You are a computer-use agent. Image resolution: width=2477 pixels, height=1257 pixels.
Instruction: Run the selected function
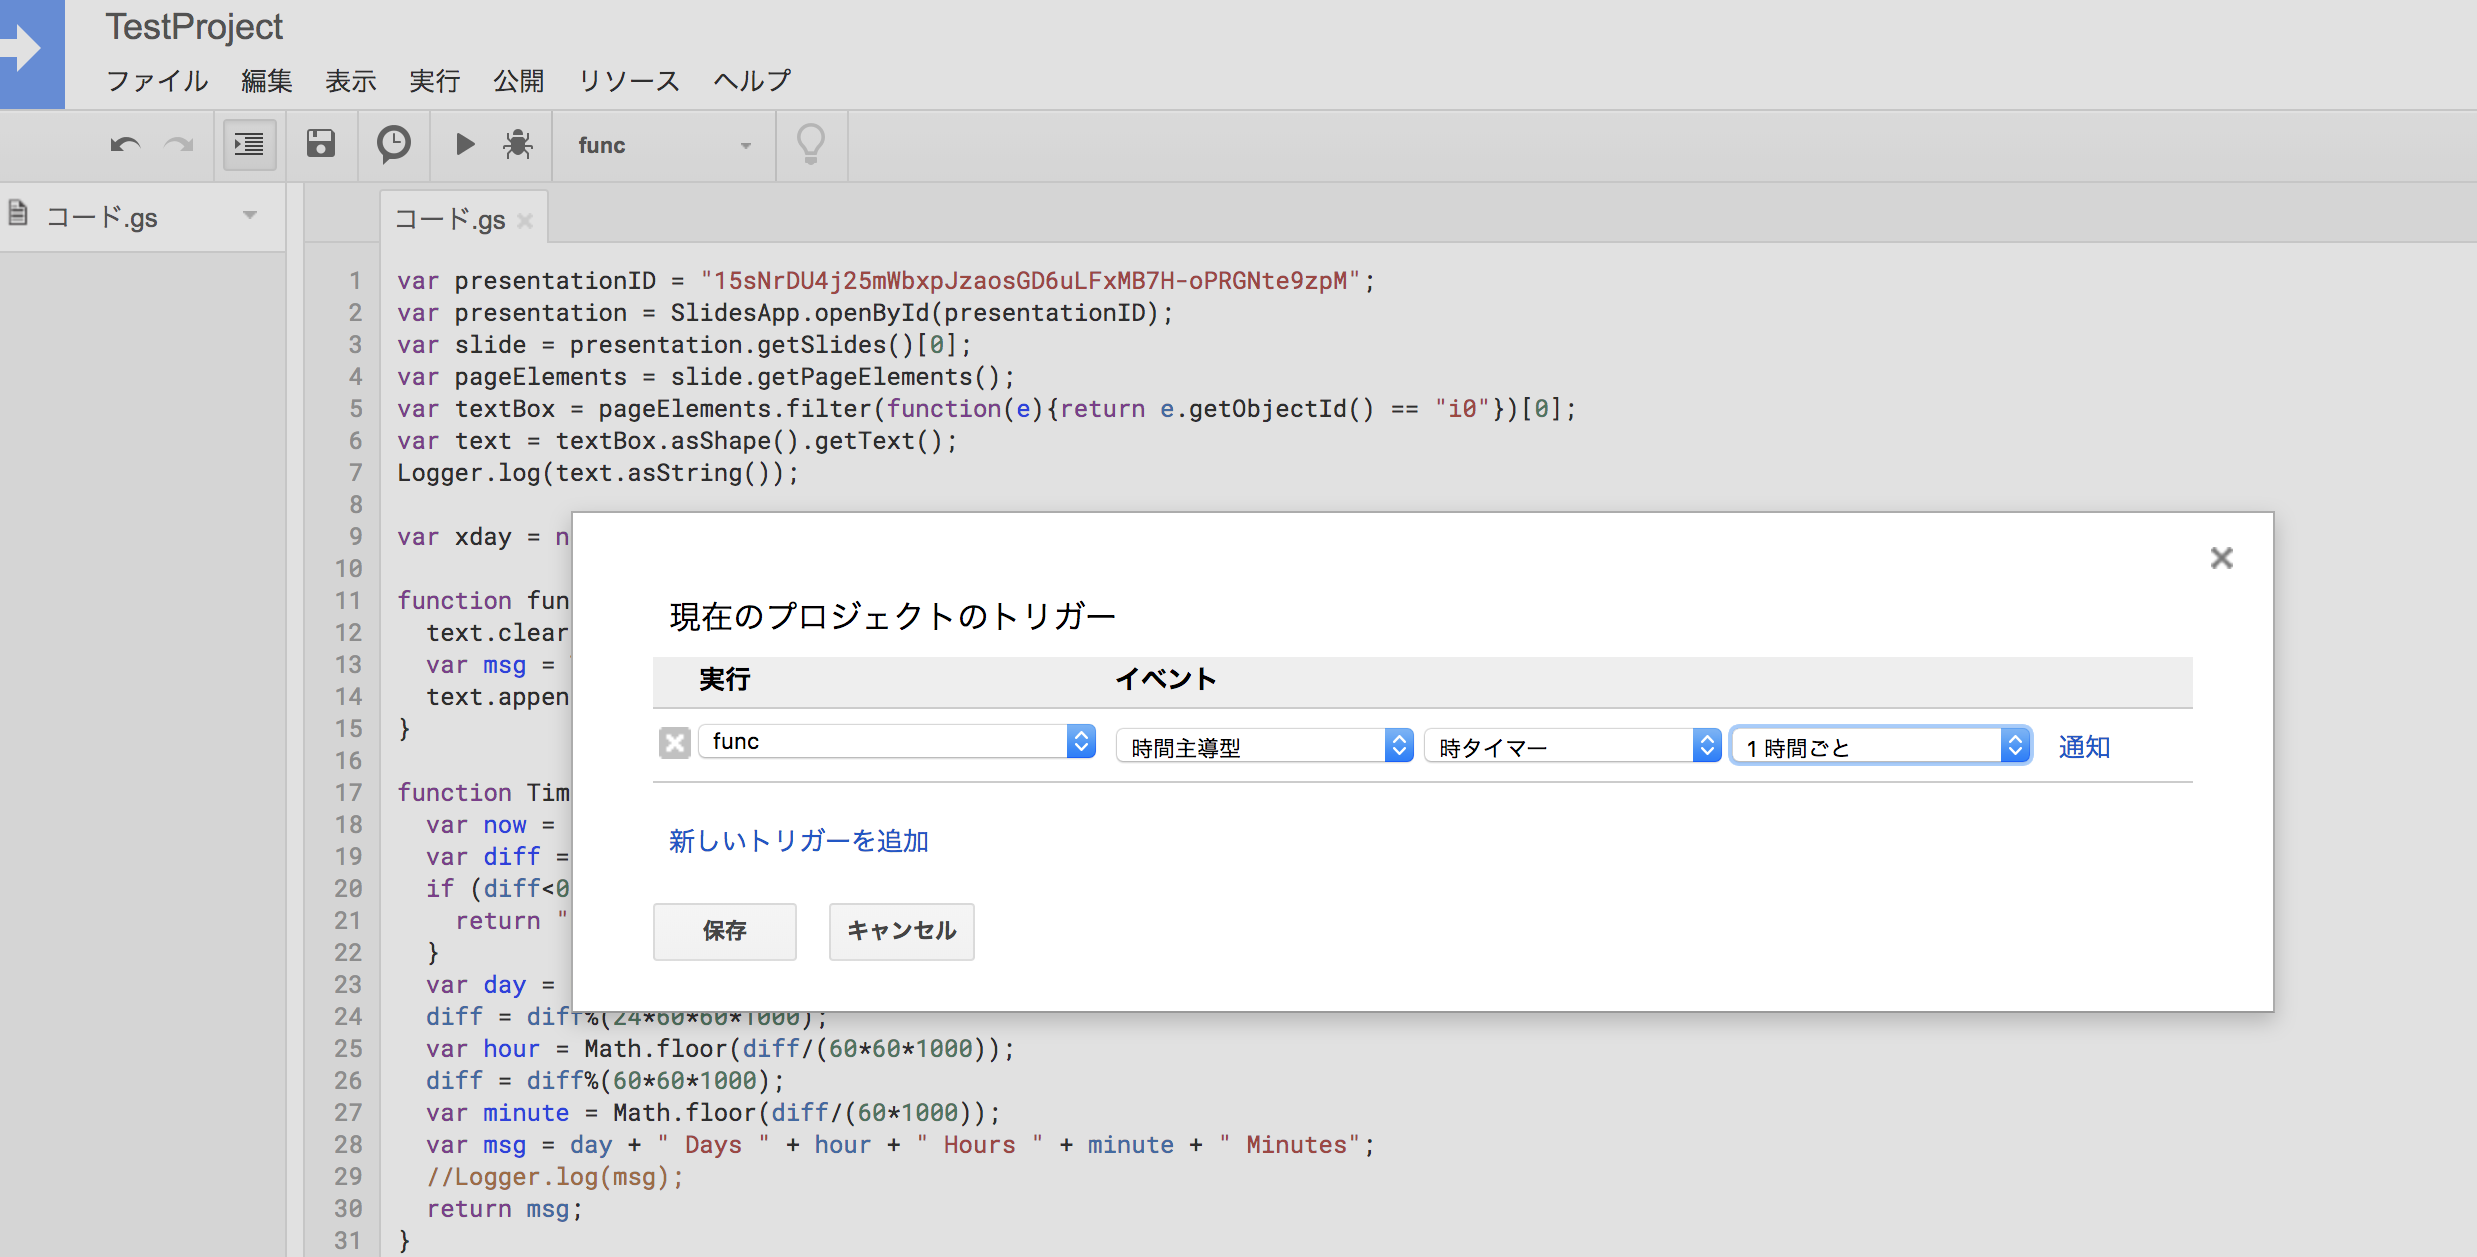pyautogui.click(x=465, y=145)
